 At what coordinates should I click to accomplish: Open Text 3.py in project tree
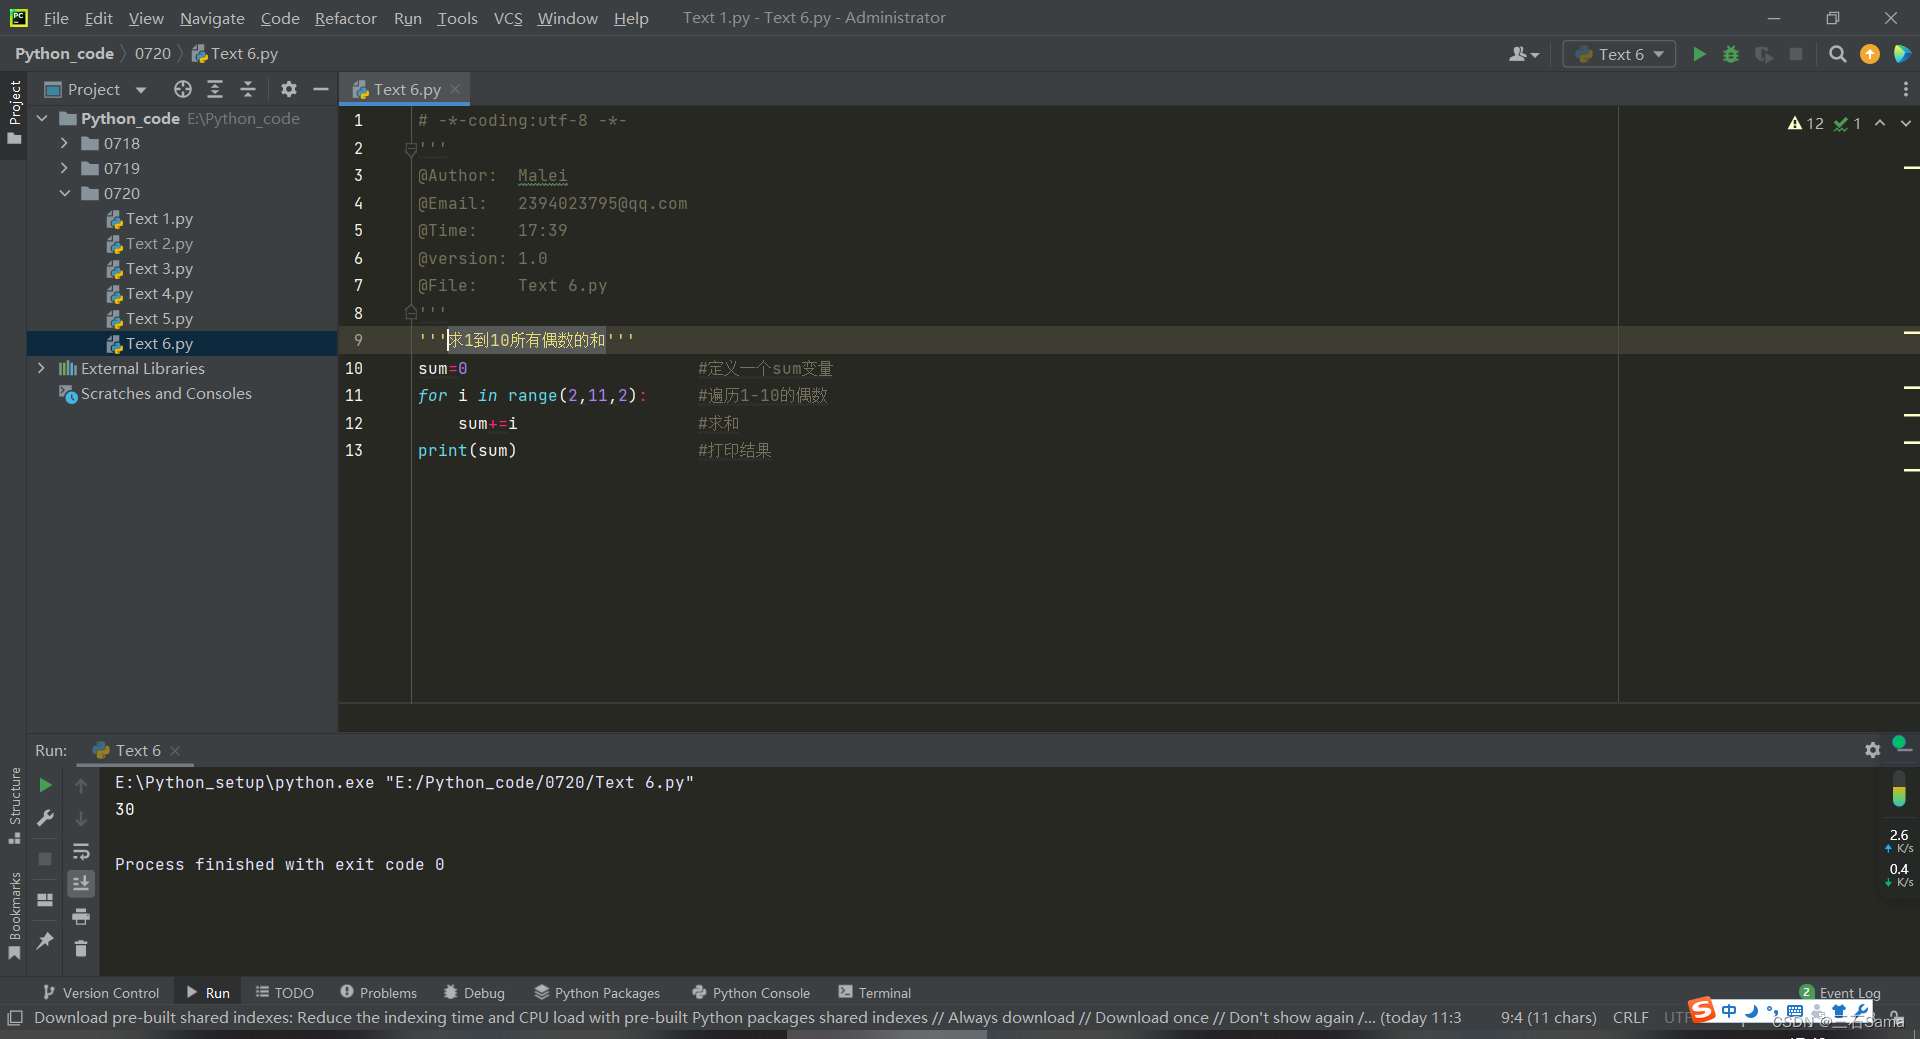point(150,268)
